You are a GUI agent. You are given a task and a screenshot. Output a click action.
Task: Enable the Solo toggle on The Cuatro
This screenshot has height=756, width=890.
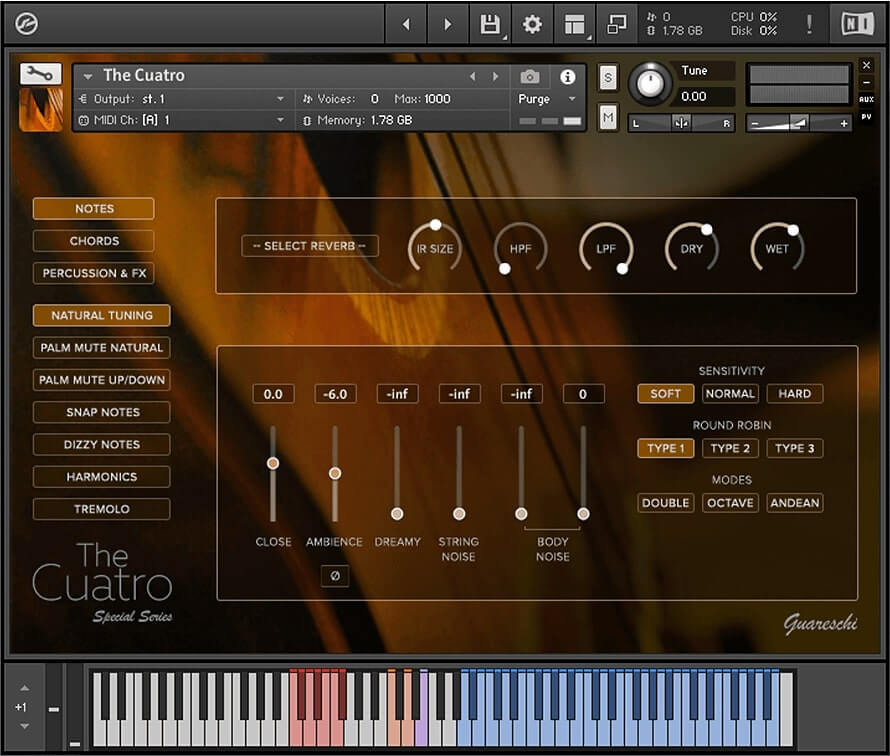click(607, 76)
